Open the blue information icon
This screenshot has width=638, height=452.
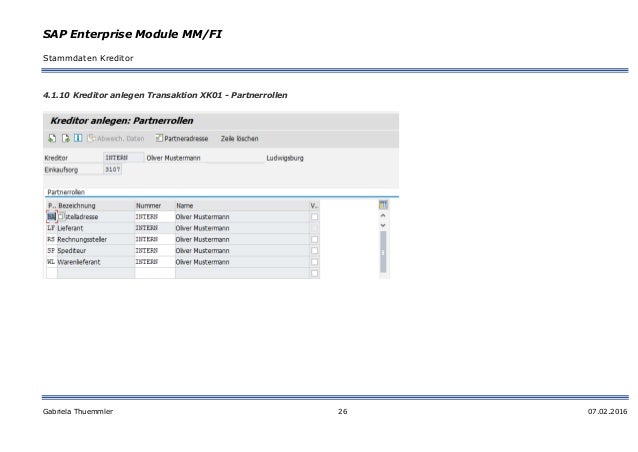pos(78,138)
